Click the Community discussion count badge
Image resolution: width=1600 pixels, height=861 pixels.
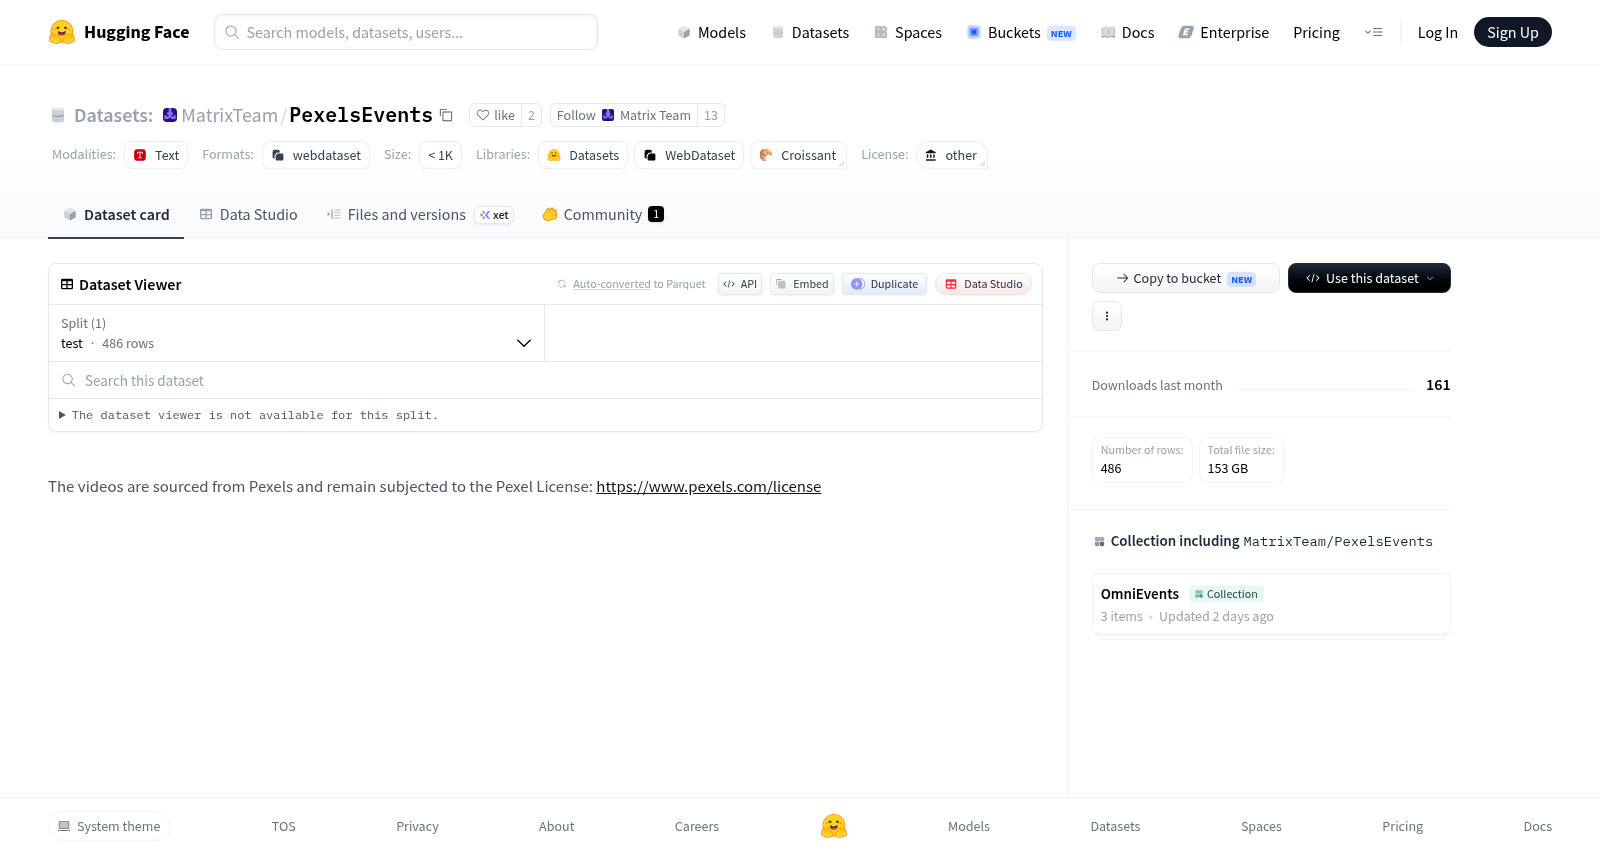tap(656, 214)
